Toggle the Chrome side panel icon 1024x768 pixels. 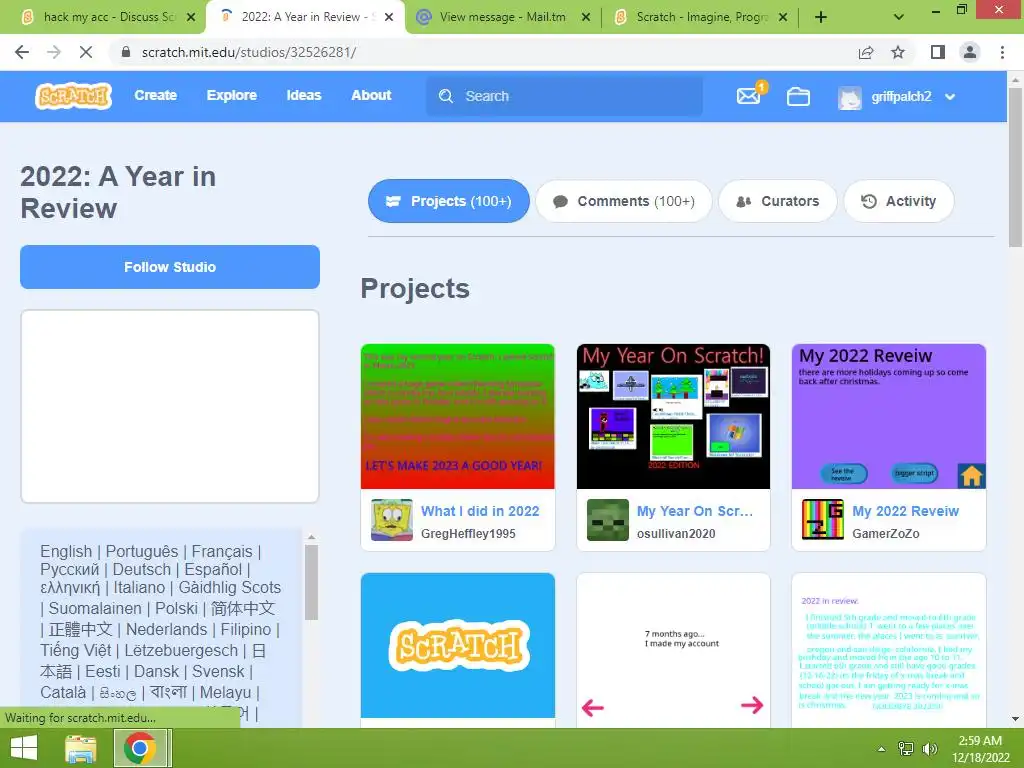(x=938, y=52)
